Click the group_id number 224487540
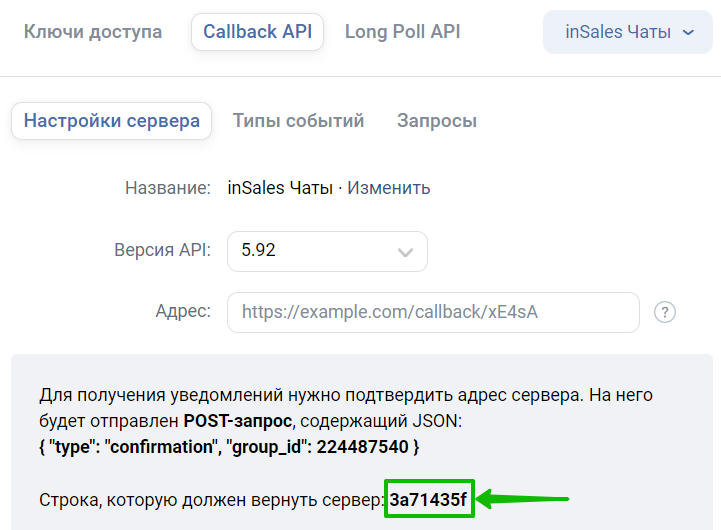Image resolution: width=721 pixels, height=530 pixels. point(362,447)
